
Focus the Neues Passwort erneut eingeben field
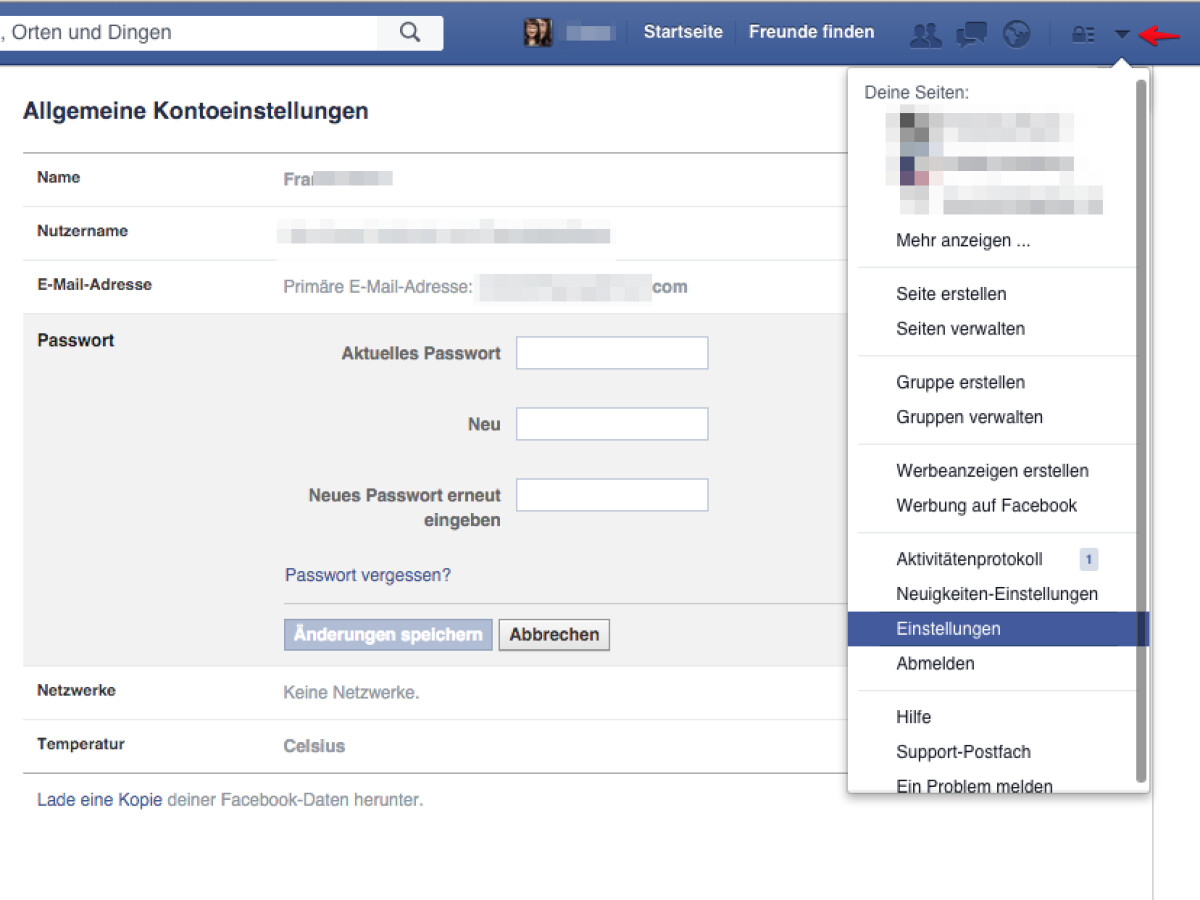tap(612, 495)
